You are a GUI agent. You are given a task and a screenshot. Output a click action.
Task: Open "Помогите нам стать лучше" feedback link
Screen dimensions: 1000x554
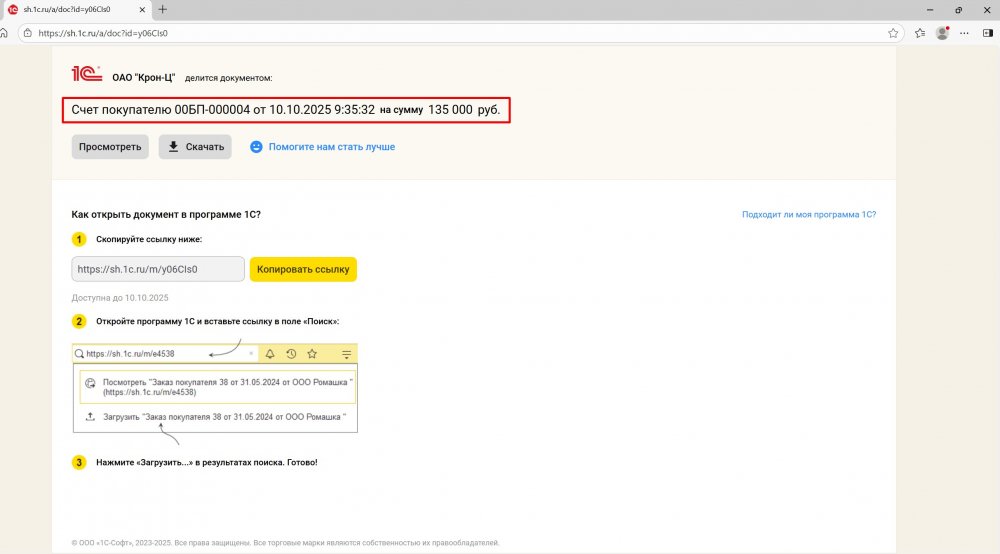(331, 147)
